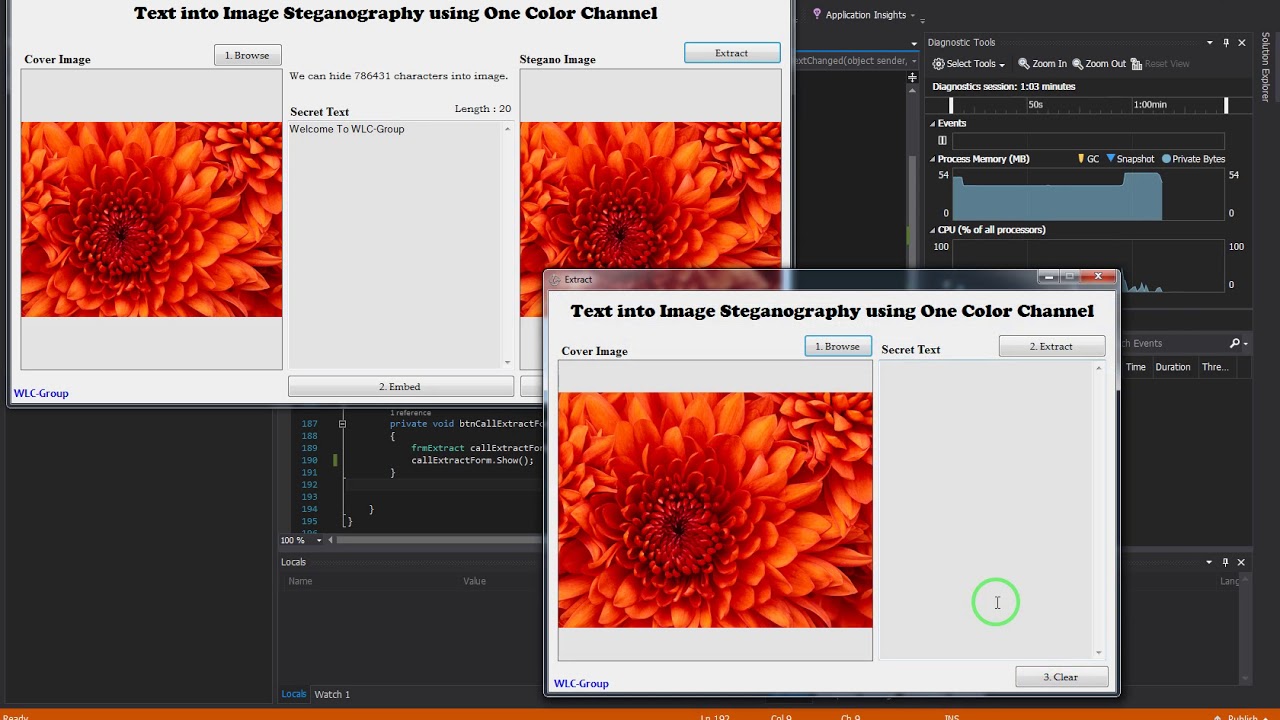Image resolution: width=1280 pixels, height=720 pixels.
Task: Click the Duration column header
Action: 1173,367
